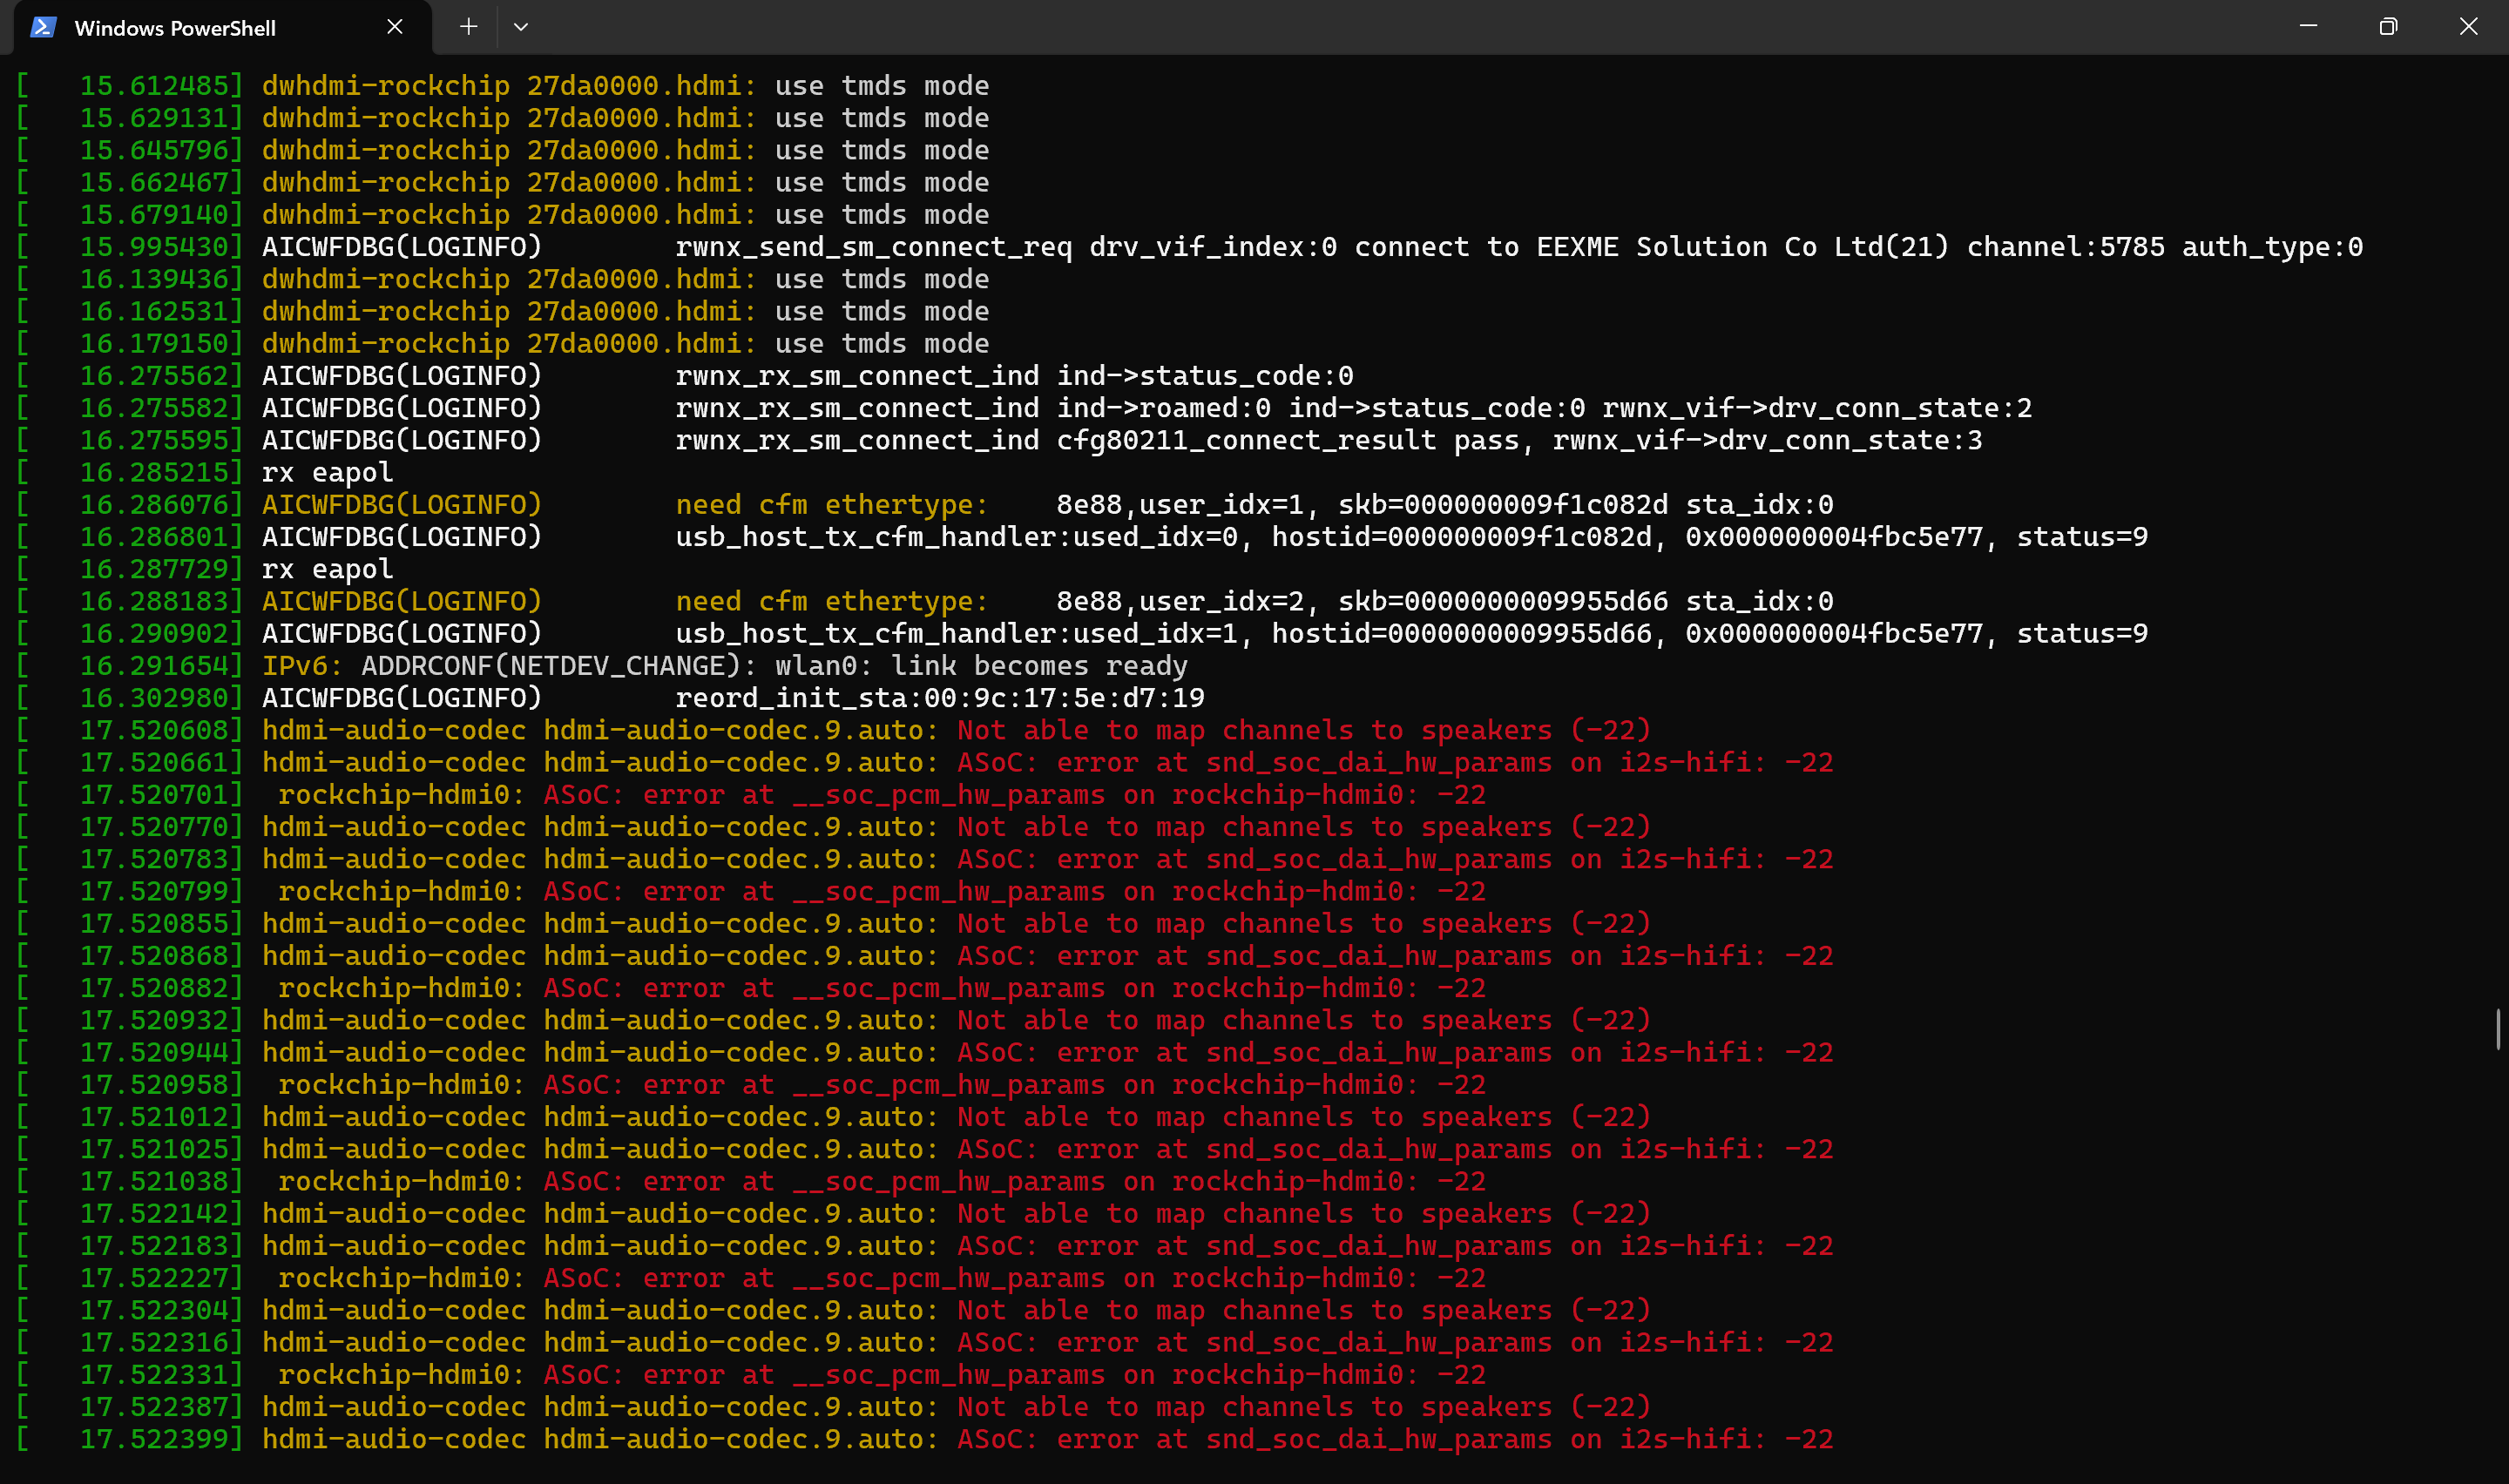This screenshot has height=1484, width=2509.
Task: Click the vertical scrollbar thumb
Action: [x=2498, y=1029]
